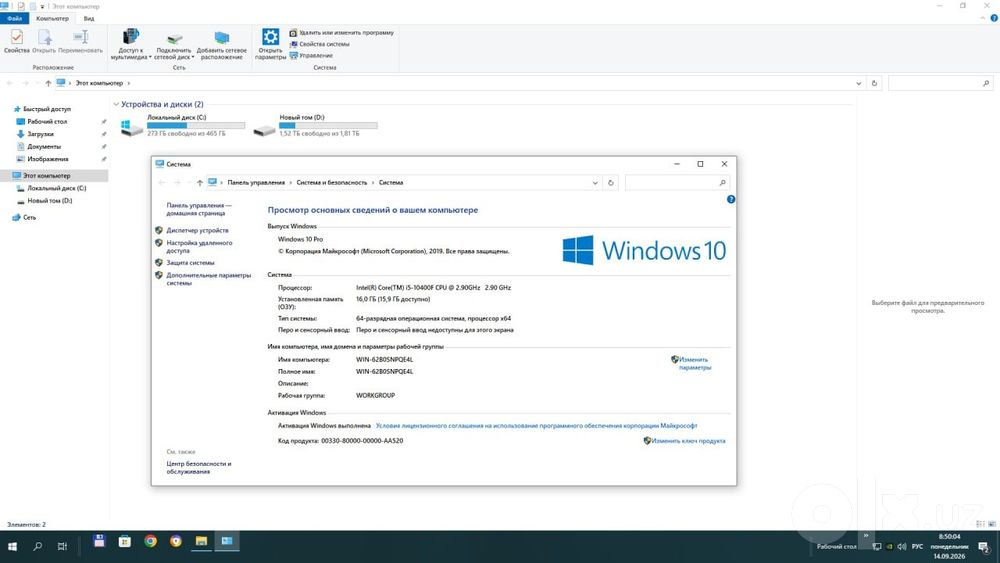Click Explorer's up-arrow navigation button
1000x563 pixels.
[48, 83]
